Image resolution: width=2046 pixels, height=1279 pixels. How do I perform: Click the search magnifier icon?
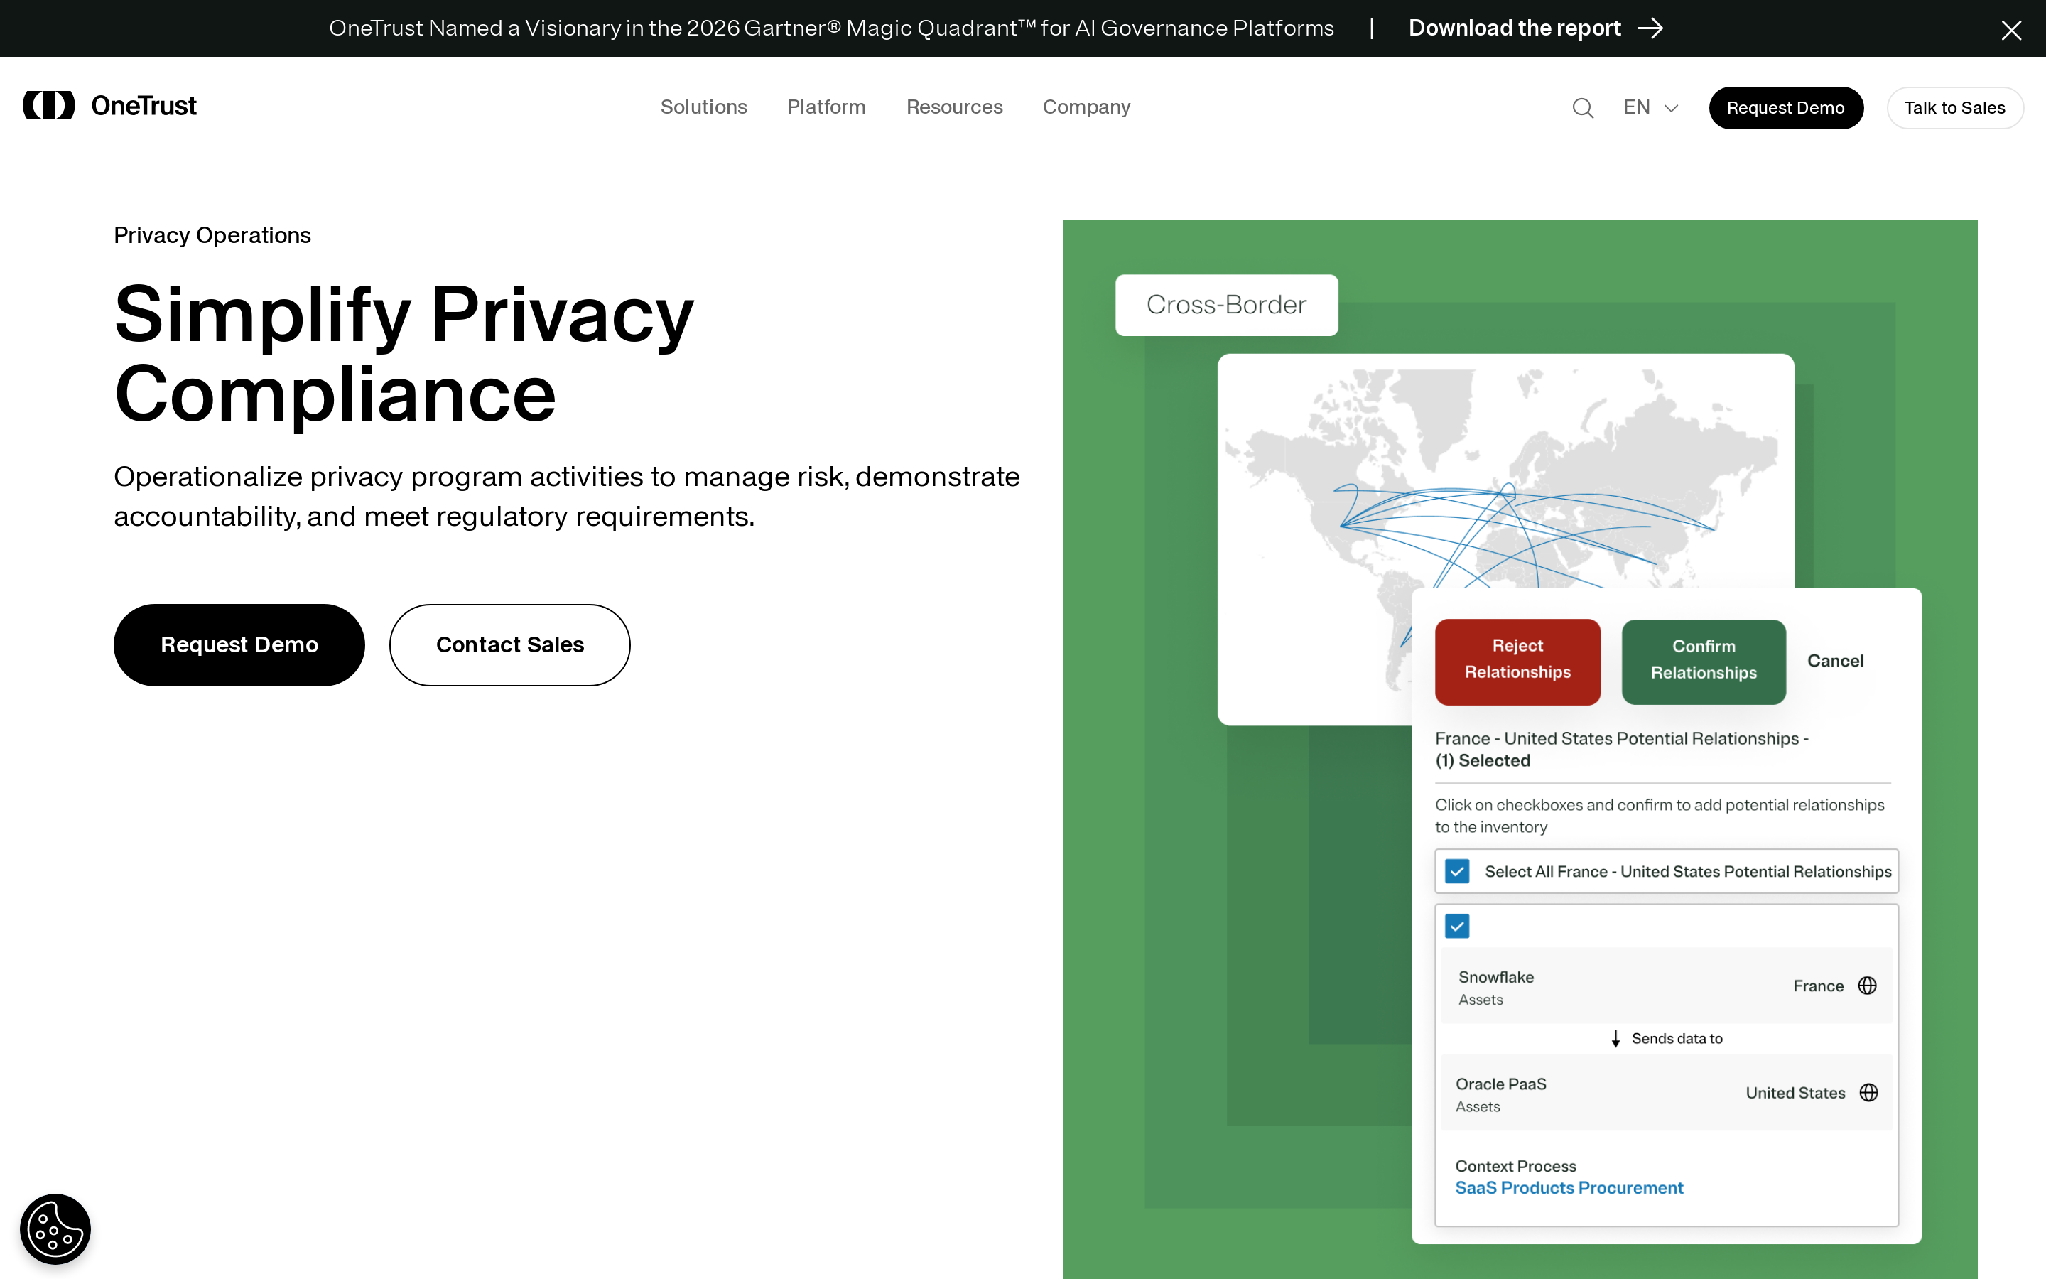(1582, 108)
